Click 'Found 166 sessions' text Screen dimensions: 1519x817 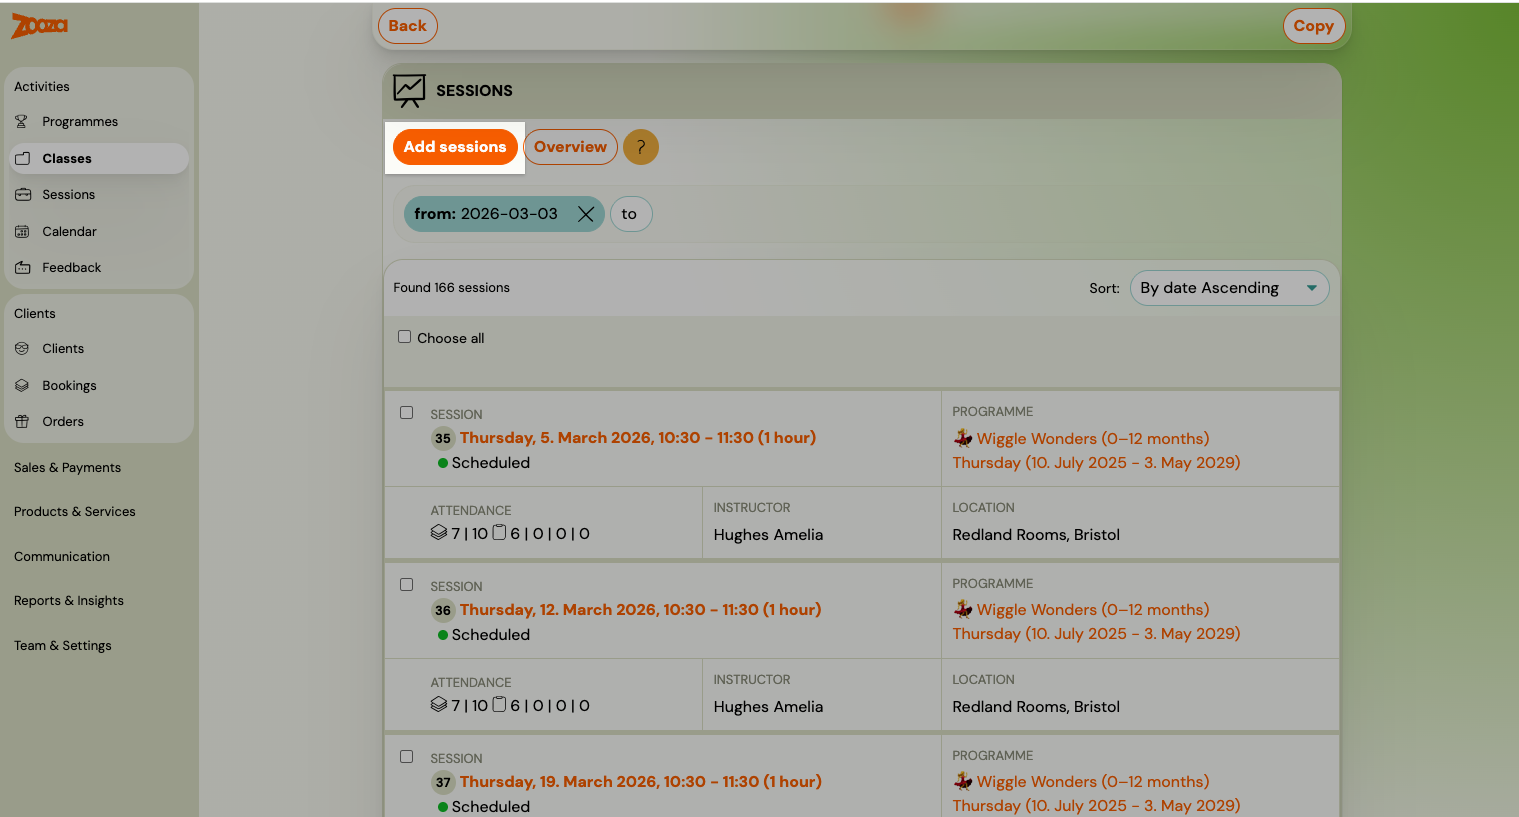pyautogui.click(x=451, y=288)
